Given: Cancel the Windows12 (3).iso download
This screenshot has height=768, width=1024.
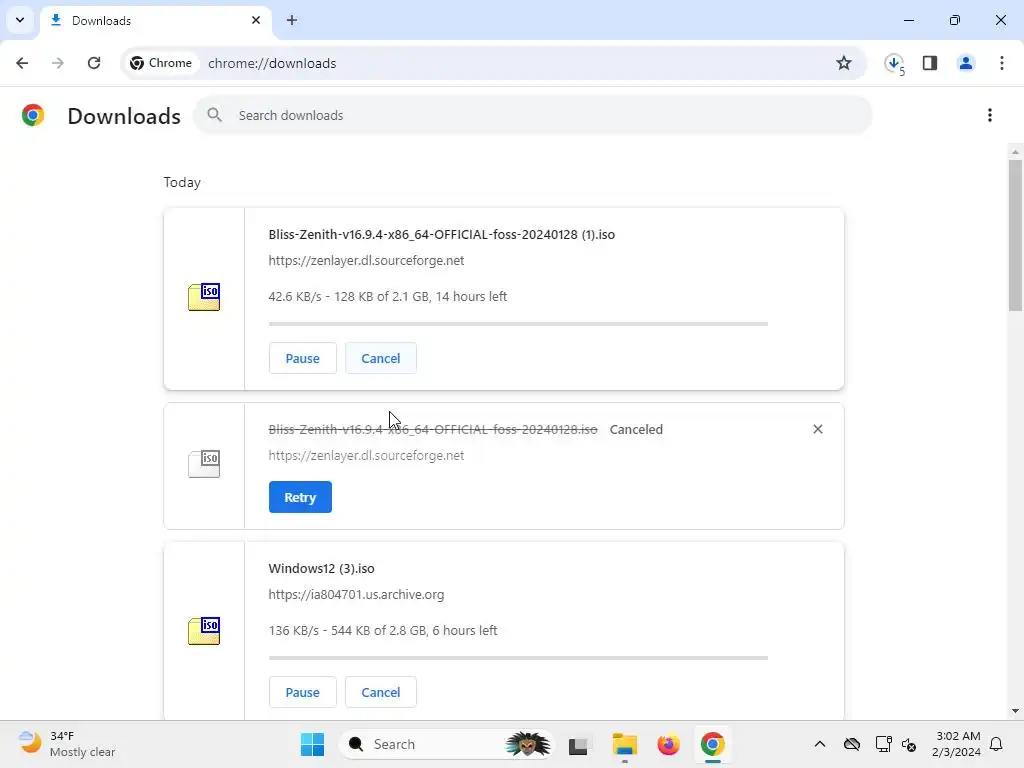Looking at the screenshot, I should click(x=381, y=692).
